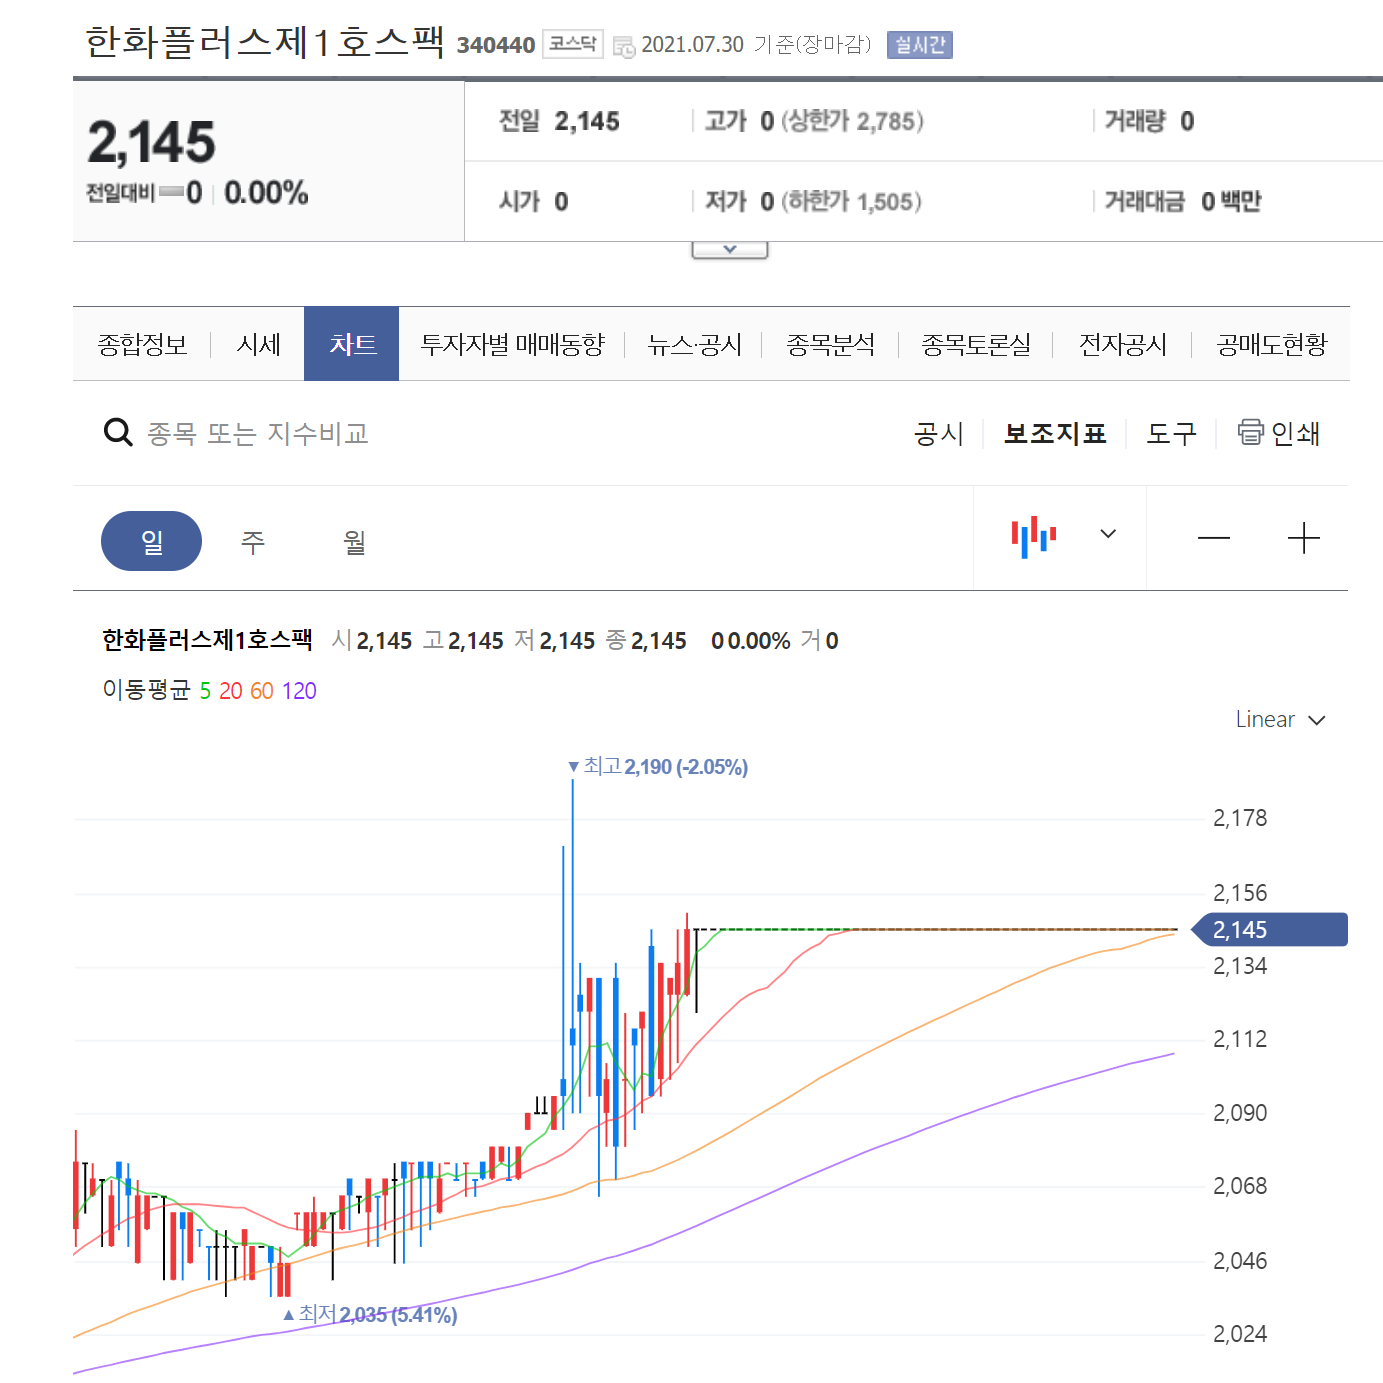Image resolution: width=1383 pixels, height=1383 pixels.
Task: Click the 이동평균 label
Action: click(x=146, y=690)
